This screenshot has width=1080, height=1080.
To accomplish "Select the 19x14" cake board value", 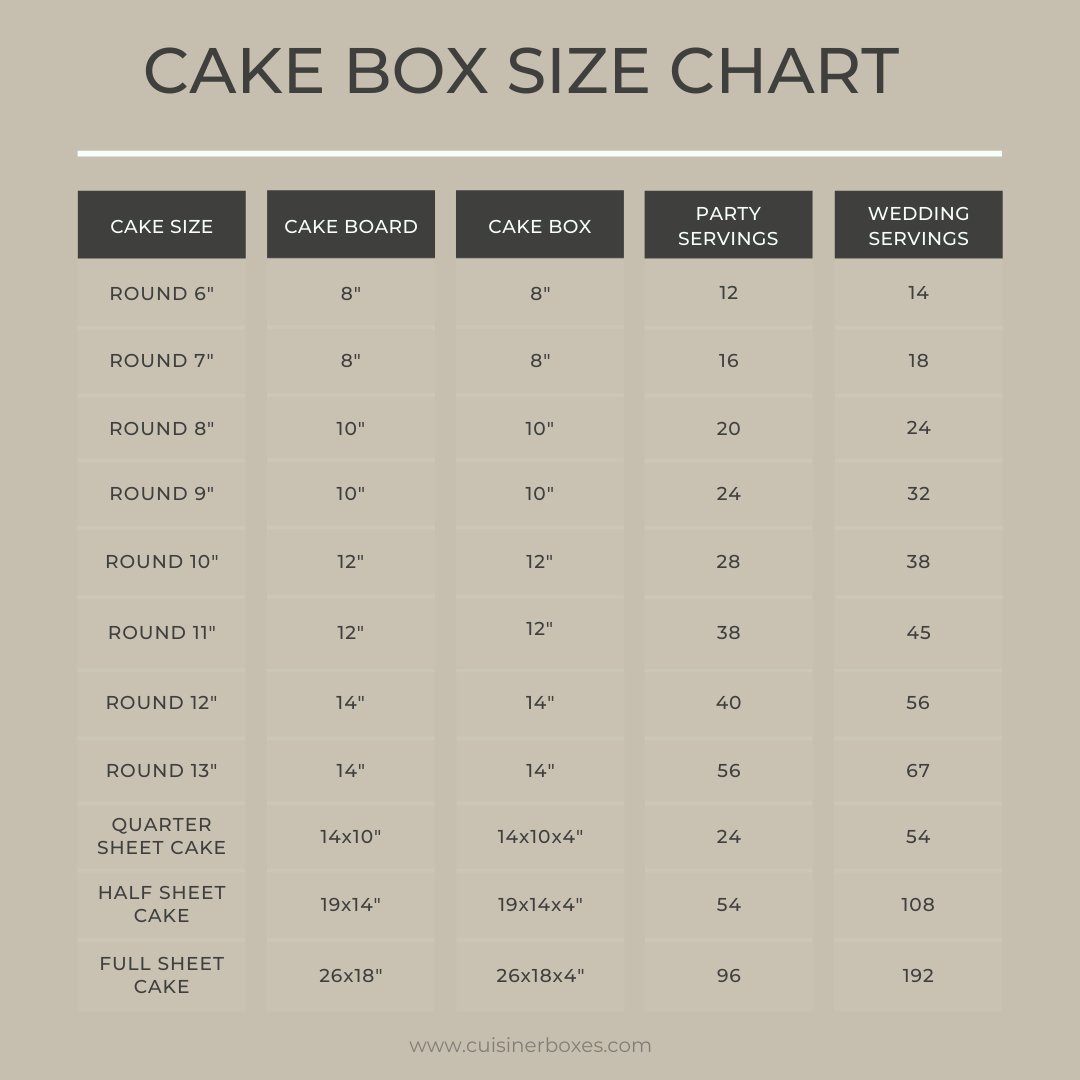I will pos(351,904).
